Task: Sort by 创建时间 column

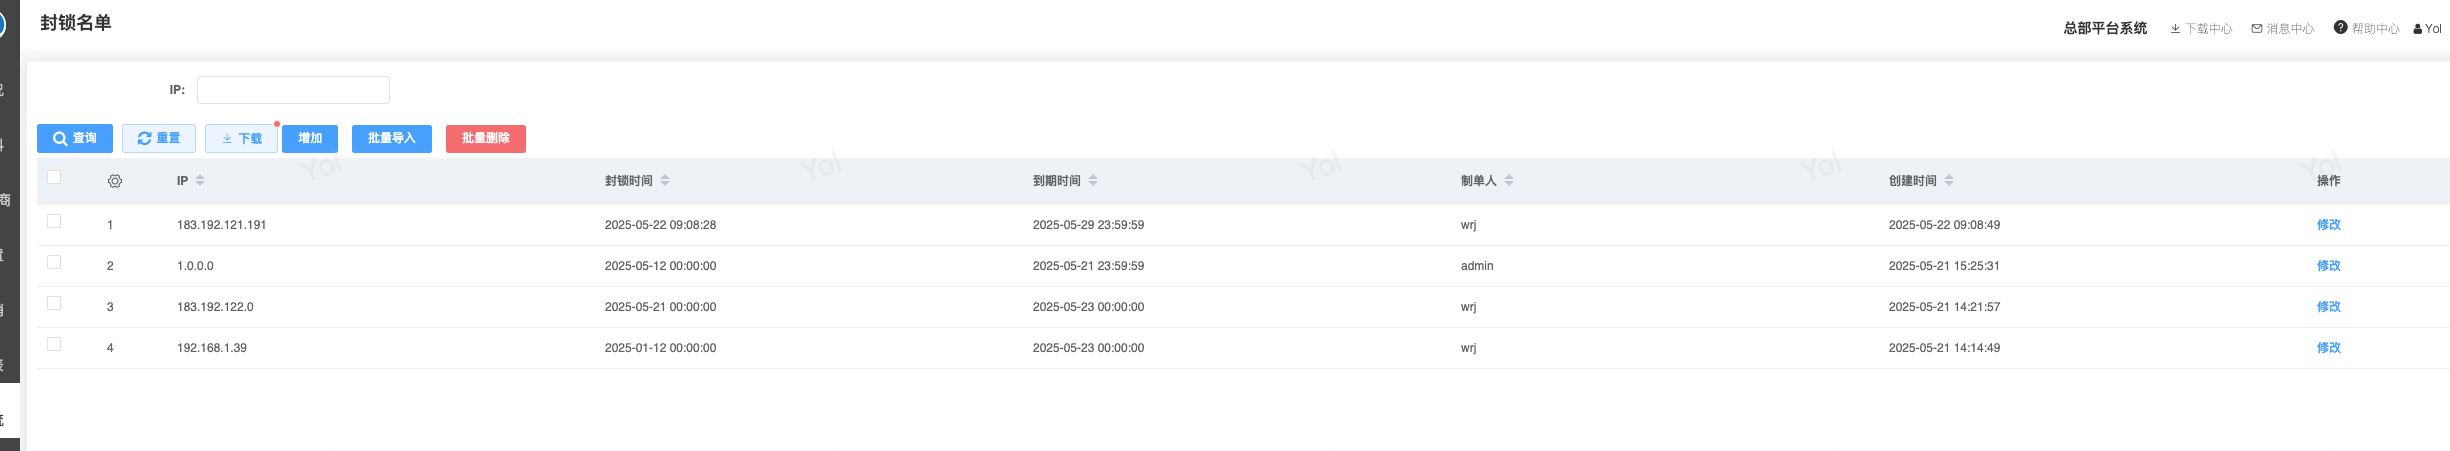Action: tap(1949, 181)
